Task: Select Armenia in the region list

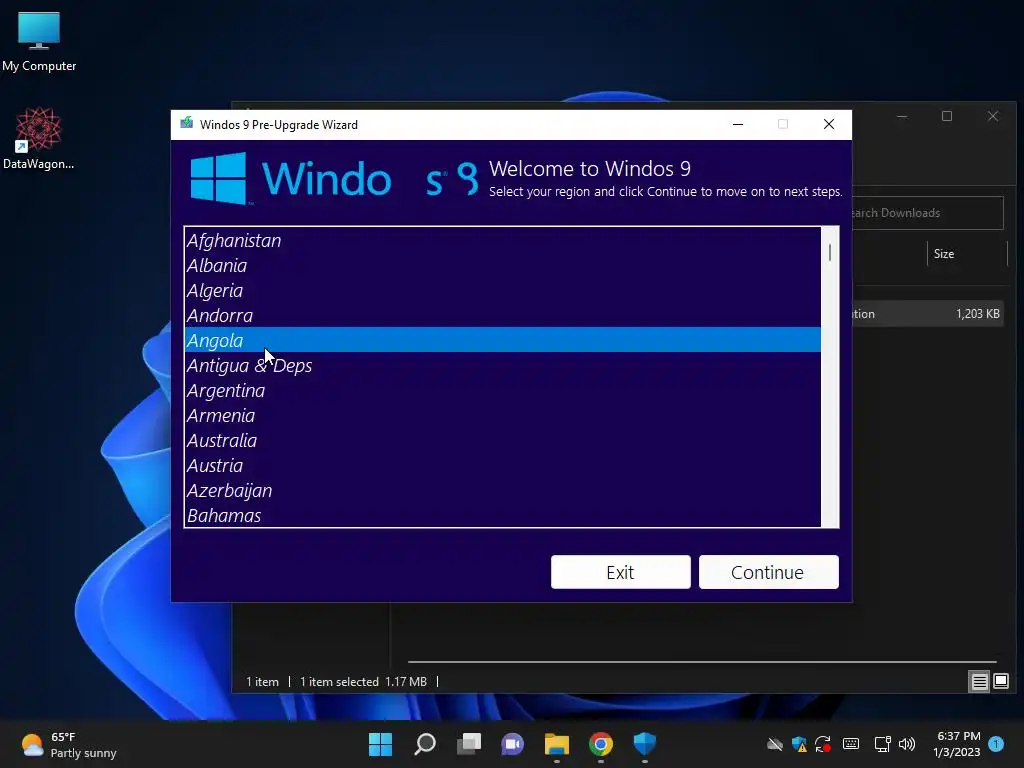Action: point(502,415)
